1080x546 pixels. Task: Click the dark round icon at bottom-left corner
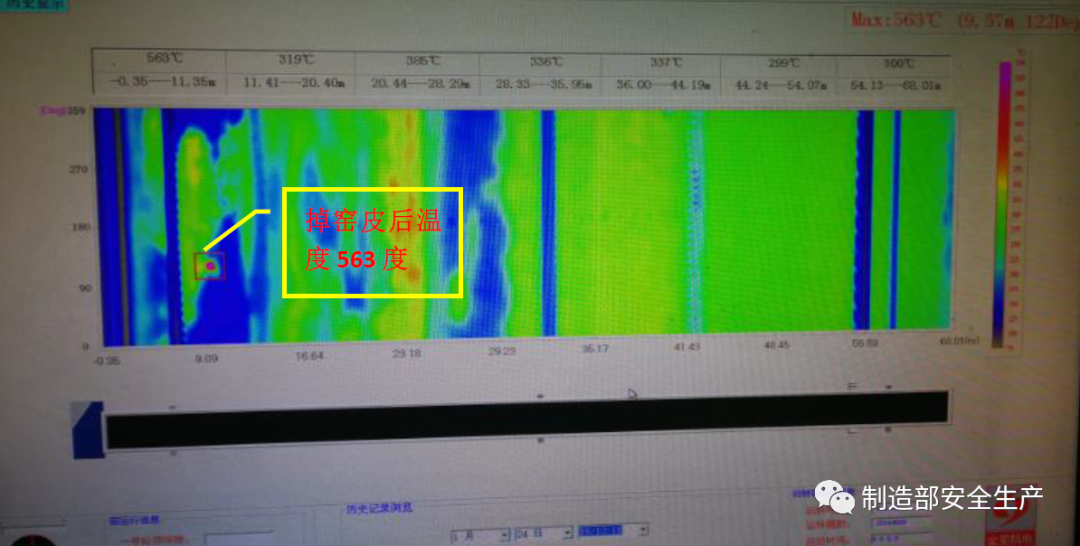[x=27, y=540]
